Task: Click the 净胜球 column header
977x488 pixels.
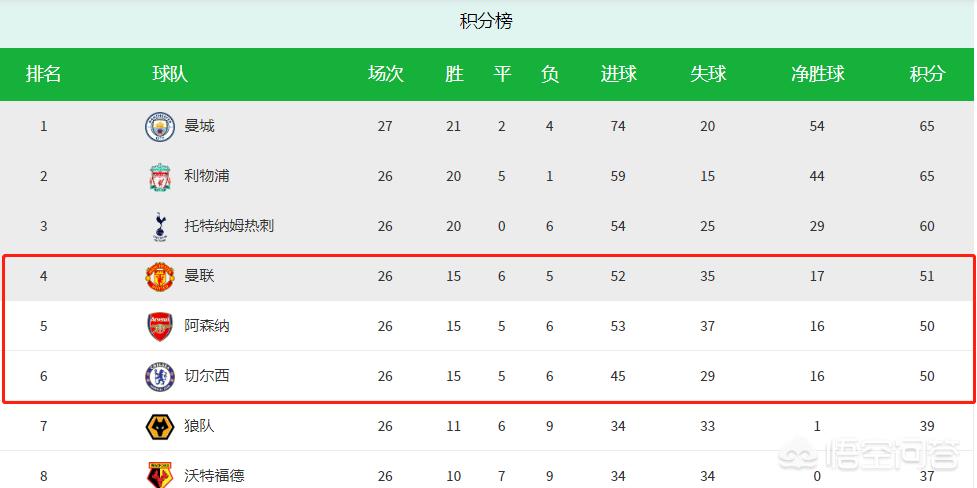Action: [x=817, y=74]
